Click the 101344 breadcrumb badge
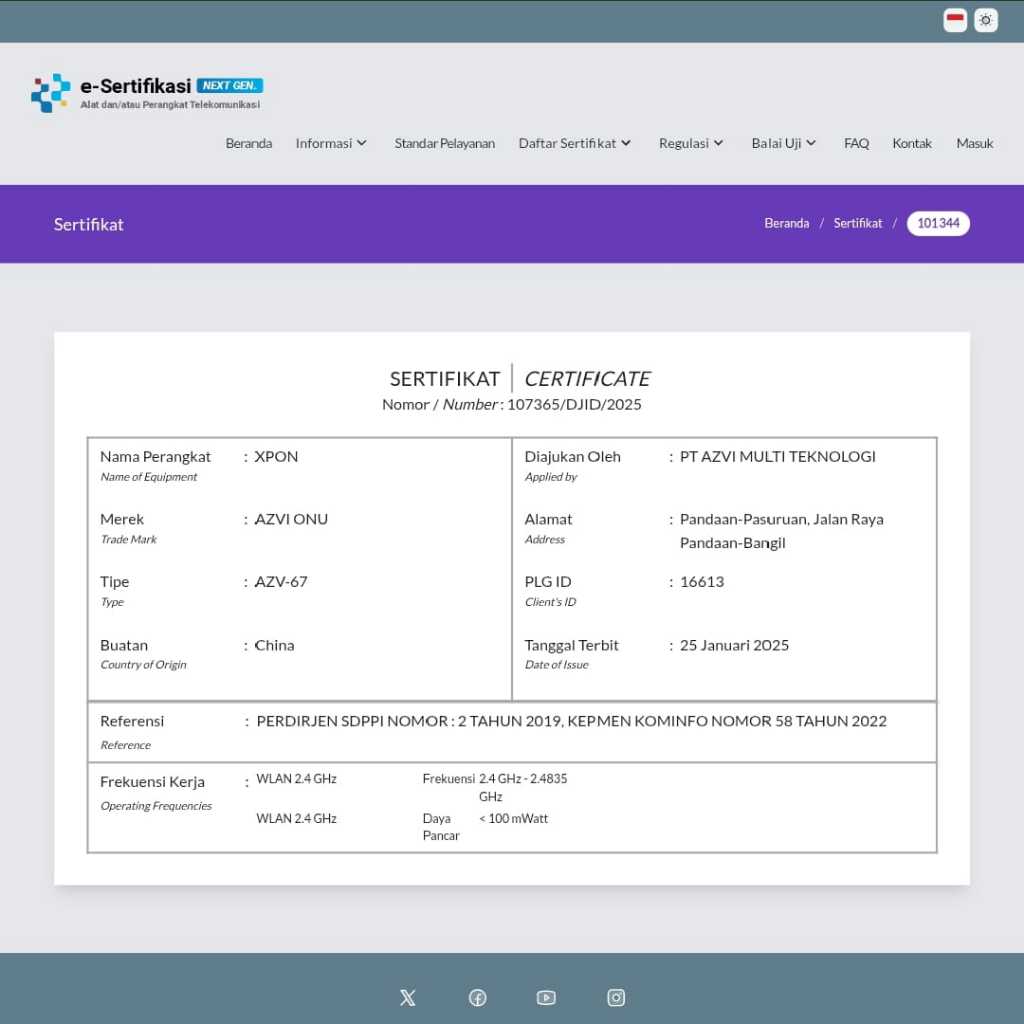 pyautogui.click(x=938, y=223)
